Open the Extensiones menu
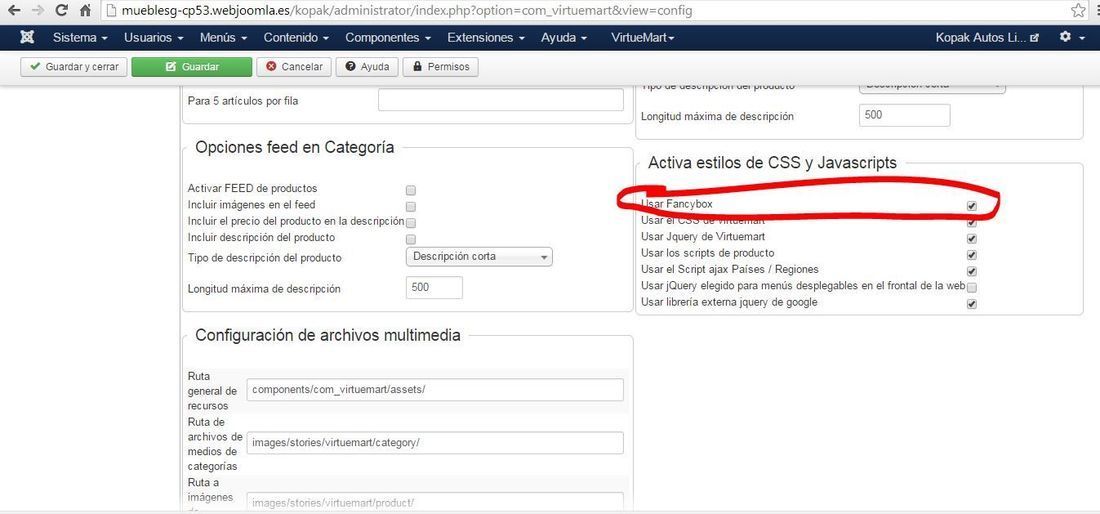 pyautogui.click(x=486, y=37)
